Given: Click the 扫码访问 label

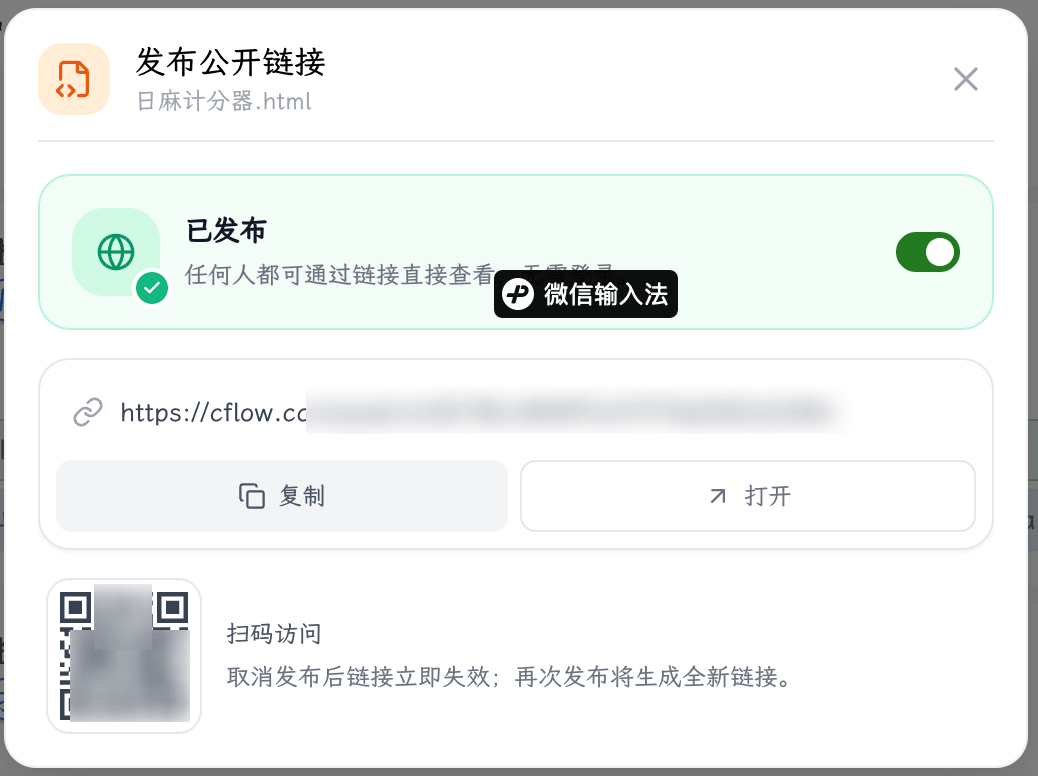Looking at the screenshot, I should [274, 634].
